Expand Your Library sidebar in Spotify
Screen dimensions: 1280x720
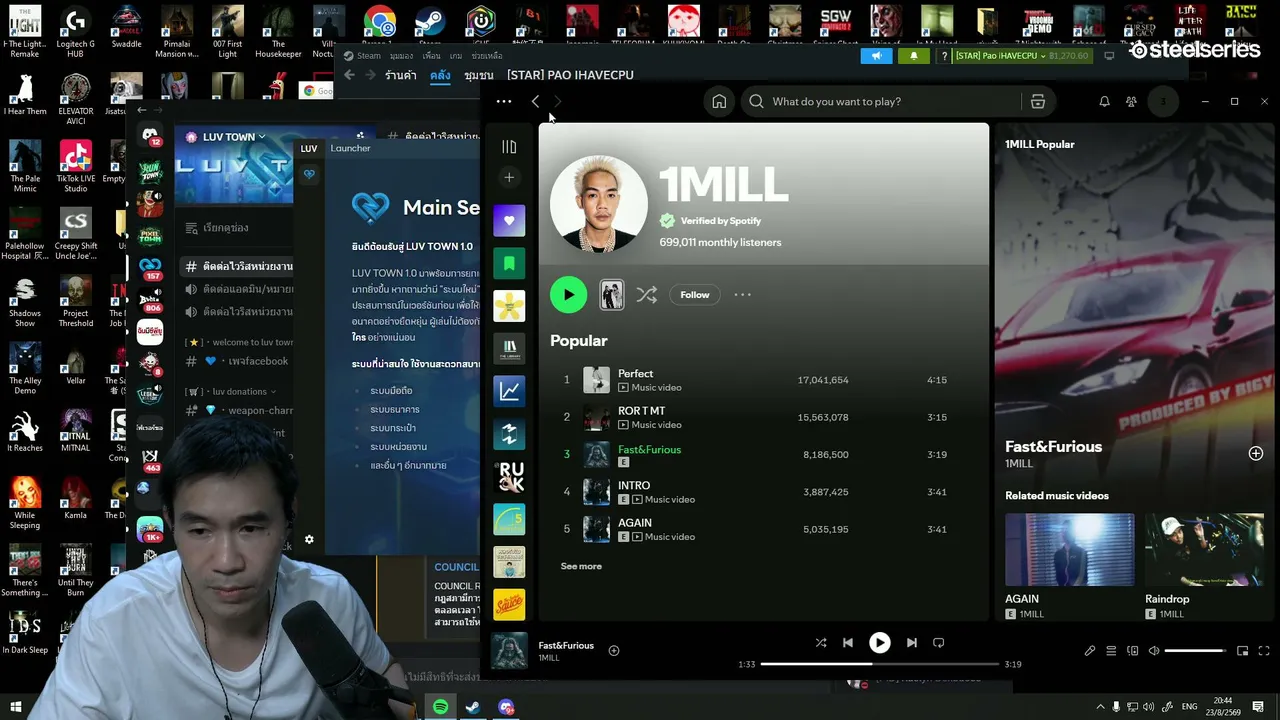point(509,147)
